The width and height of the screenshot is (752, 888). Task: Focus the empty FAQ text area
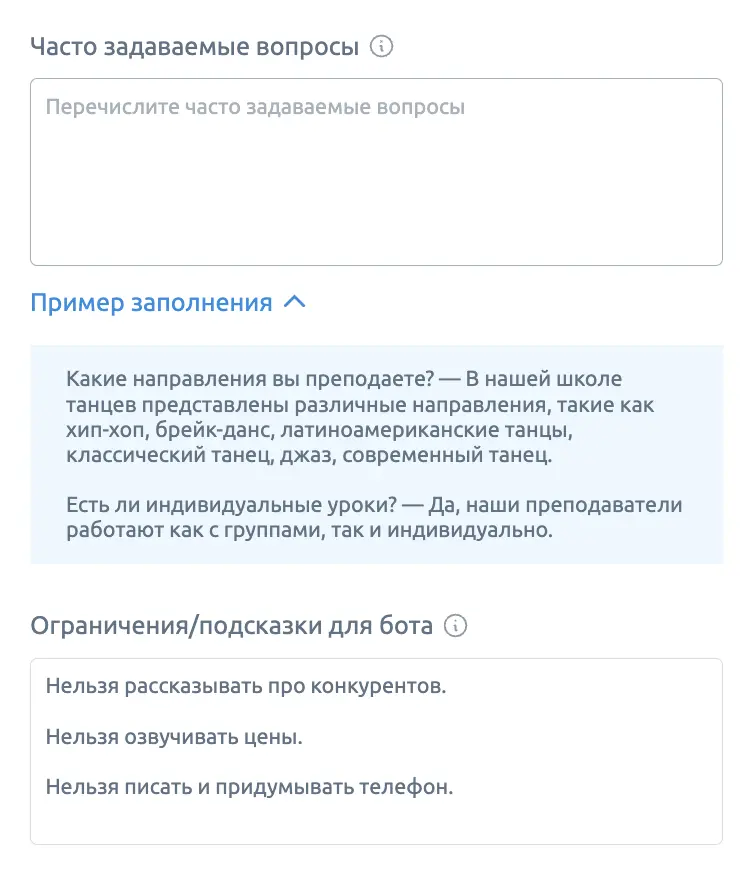[x=377, y=172]
